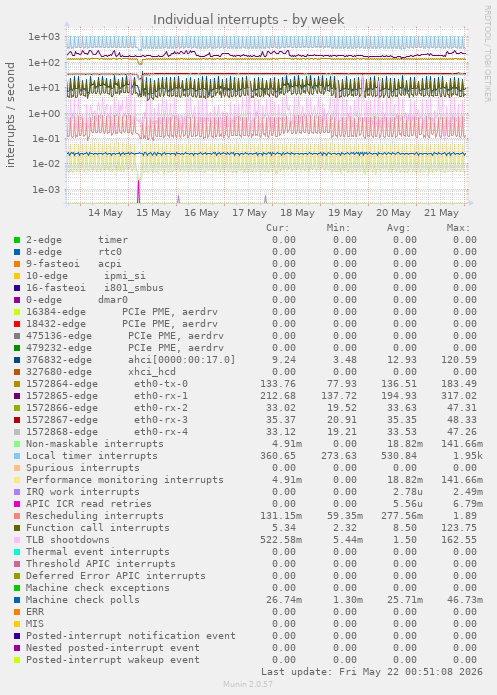The width and height of the screenshot is (497, 695).
Task: Click the 15 May date axis label
Action: click(153, 213)
